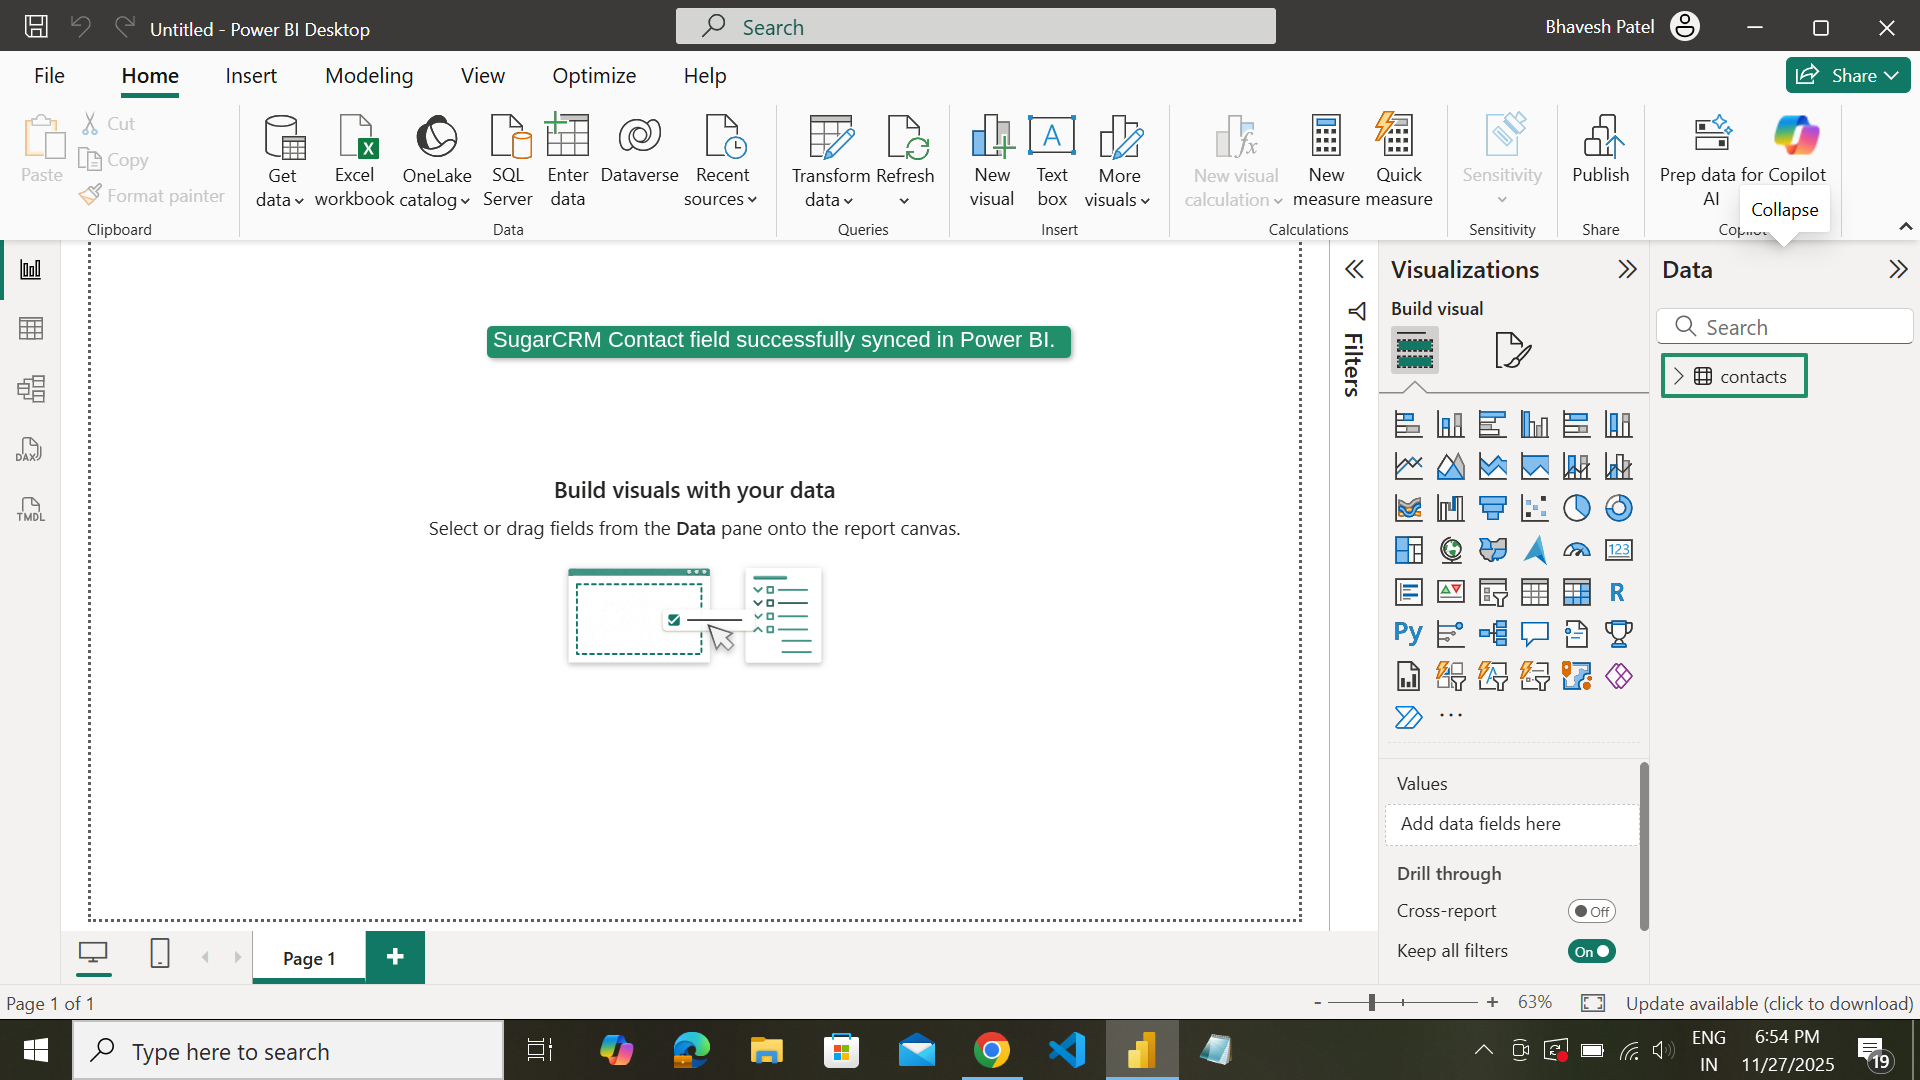
Task: Select the slicer visual
Action: (x=1493, y=592)
